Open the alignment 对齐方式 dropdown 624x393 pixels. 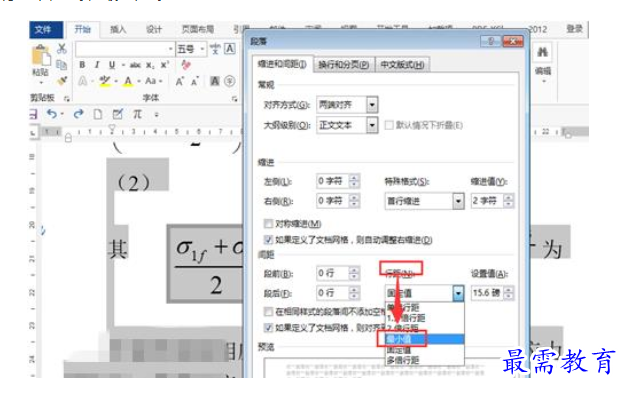372,105
